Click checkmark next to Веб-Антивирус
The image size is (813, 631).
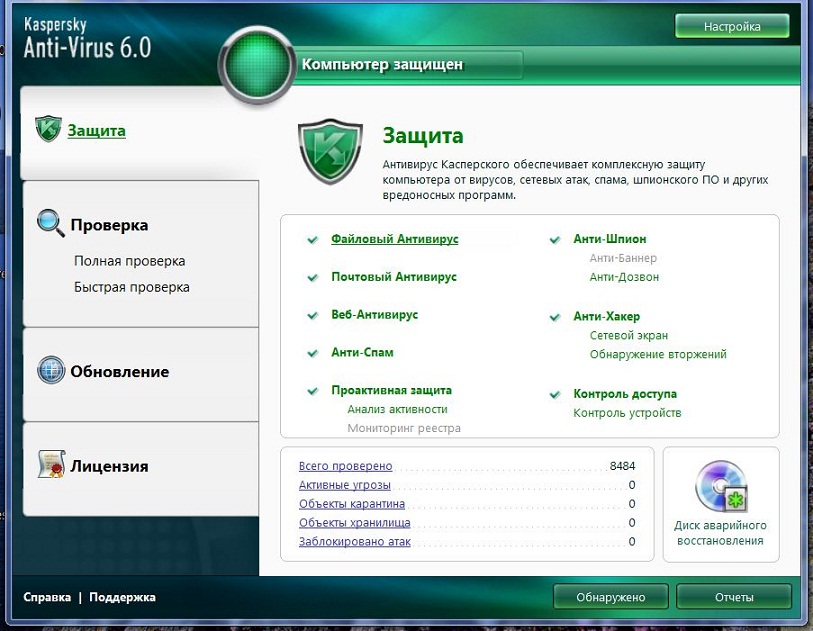click(313, 315)
